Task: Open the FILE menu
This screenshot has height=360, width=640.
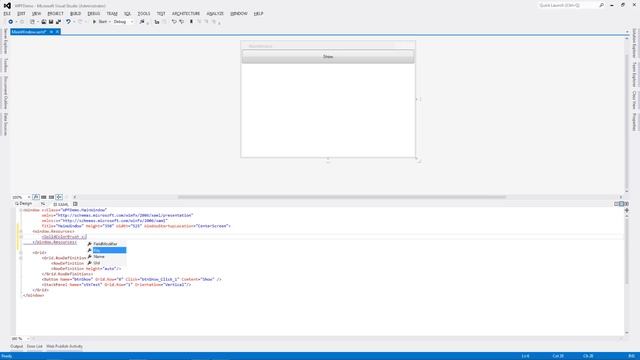Action: pos(7,13)
